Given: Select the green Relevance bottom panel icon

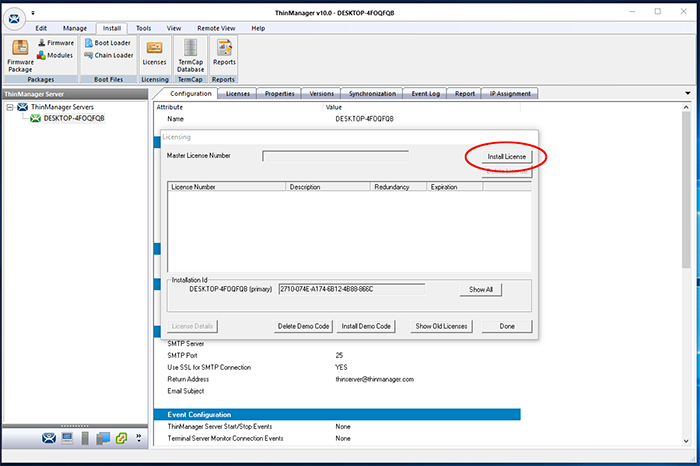Looking at the screenshot, I should pos(121,438).
